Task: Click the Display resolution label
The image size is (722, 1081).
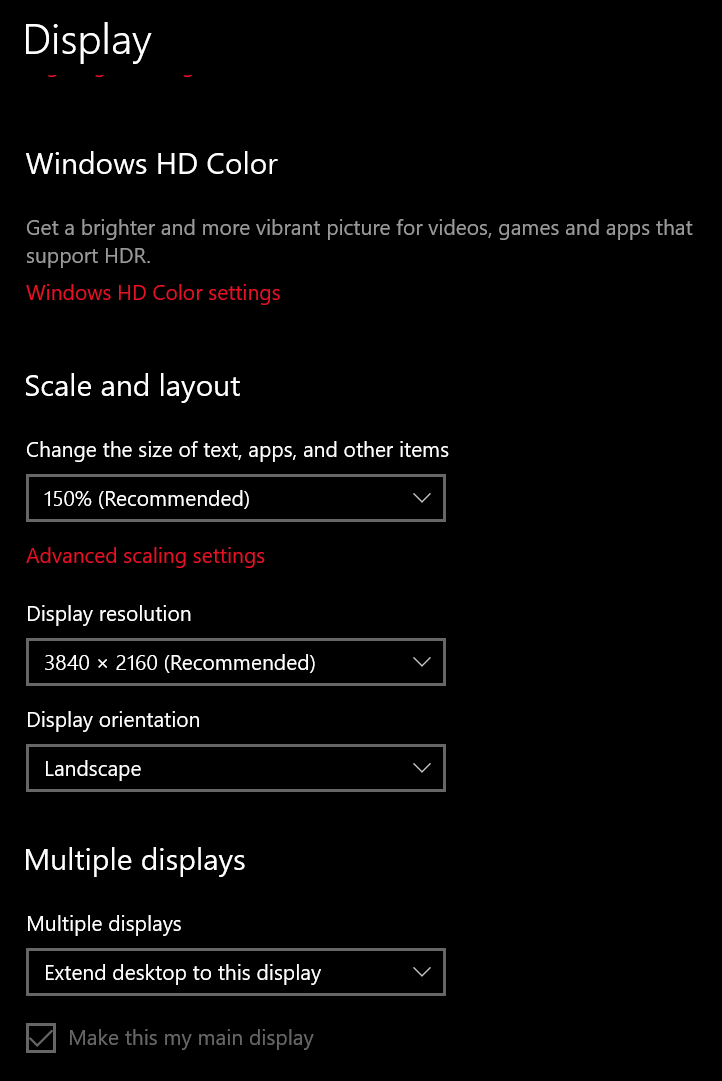Action: click(109, 614)
